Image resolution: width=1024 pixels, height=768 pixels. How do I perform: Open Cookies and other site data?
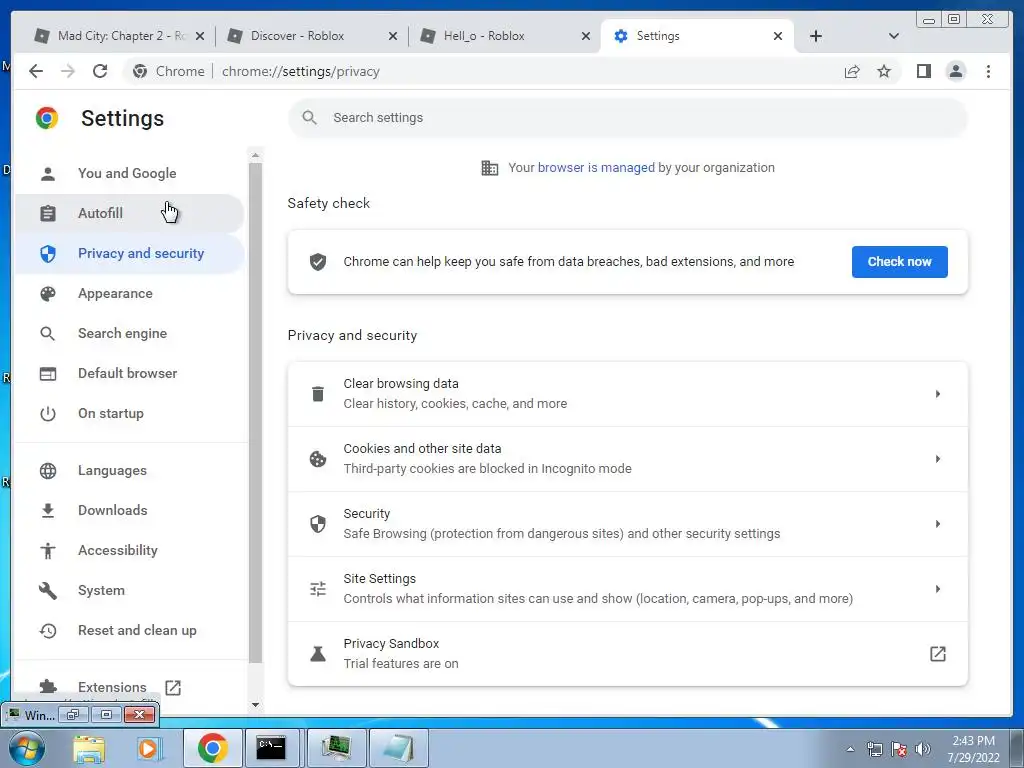tap(628, 458)
